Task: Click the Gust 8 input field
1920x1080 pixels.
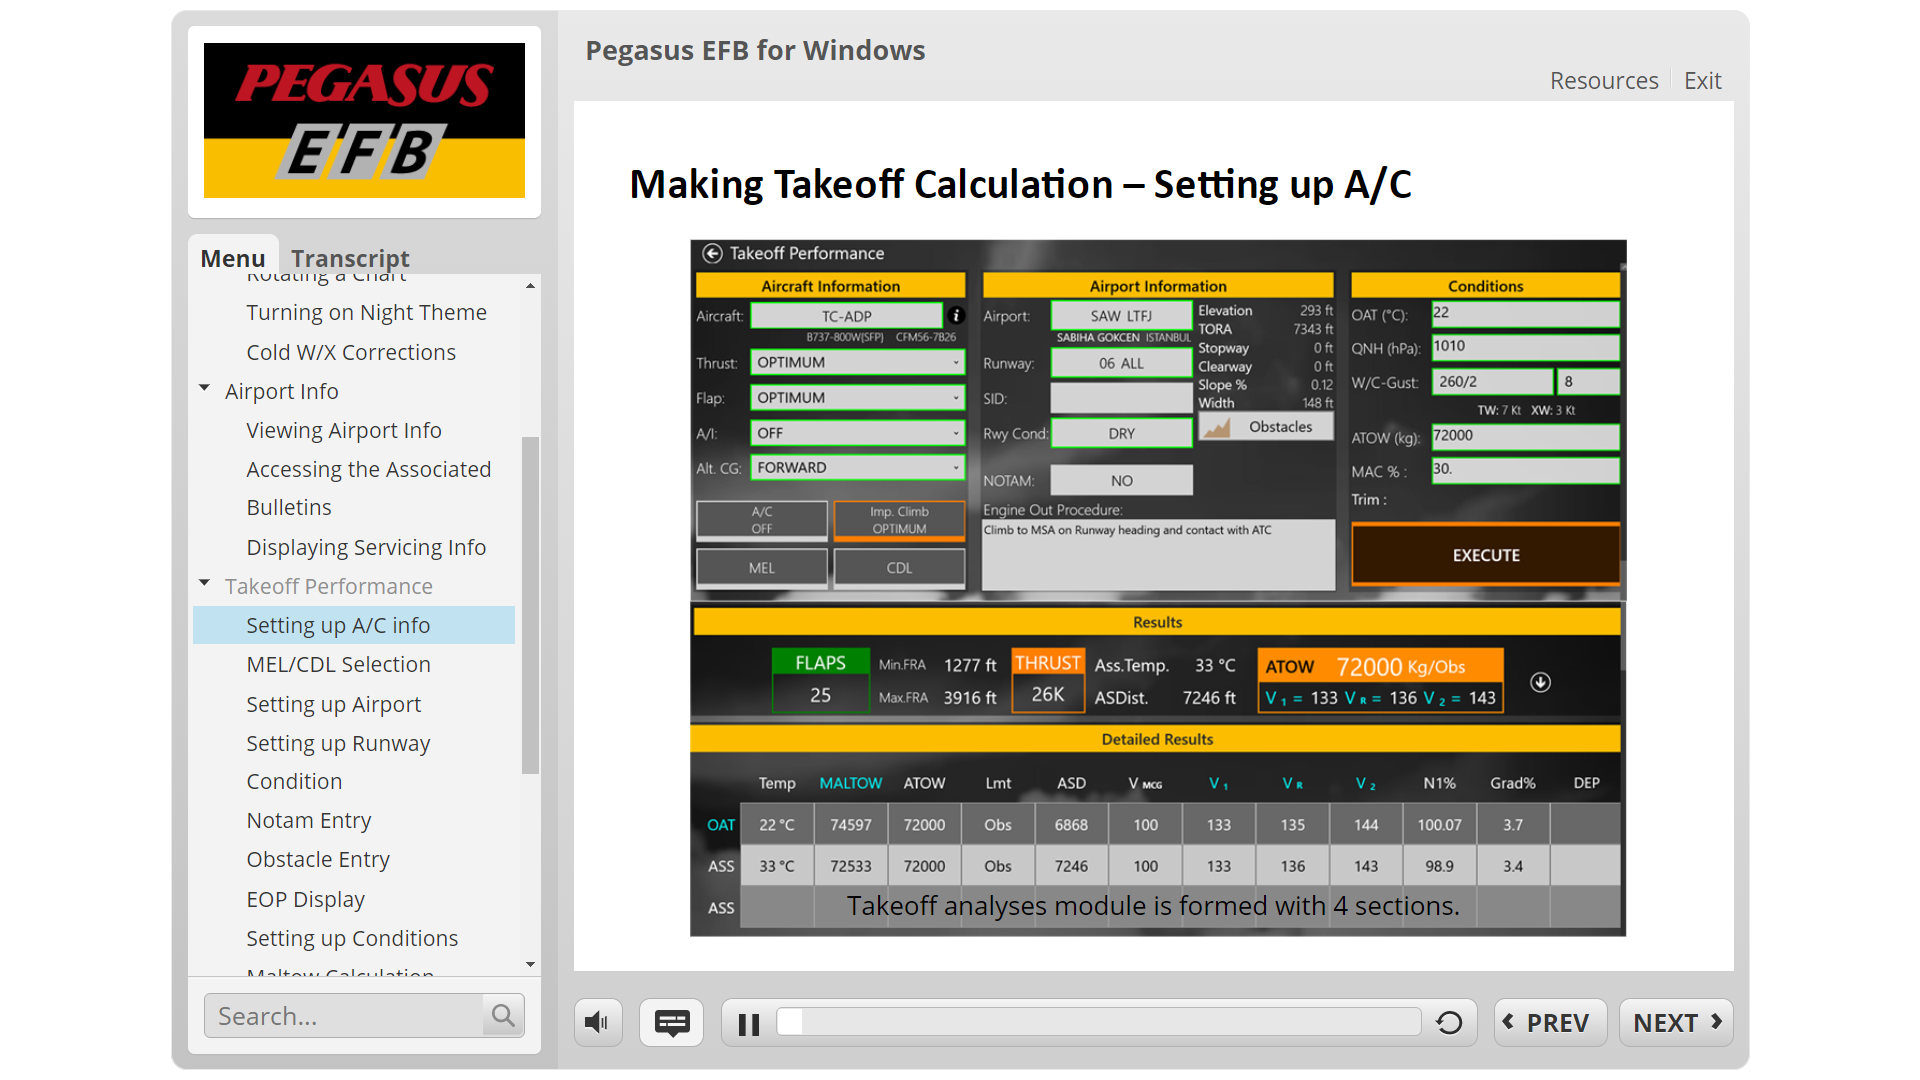Action: click(1589, 382)
